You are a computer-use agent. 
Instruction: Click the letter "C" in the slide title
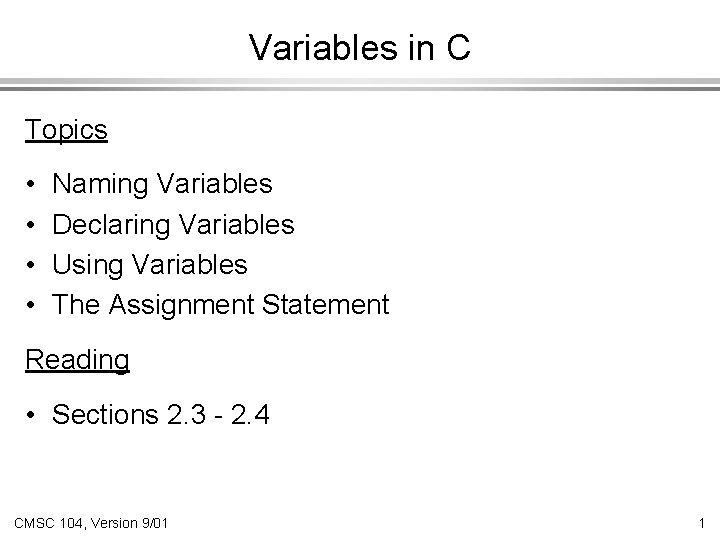point(458,47)
